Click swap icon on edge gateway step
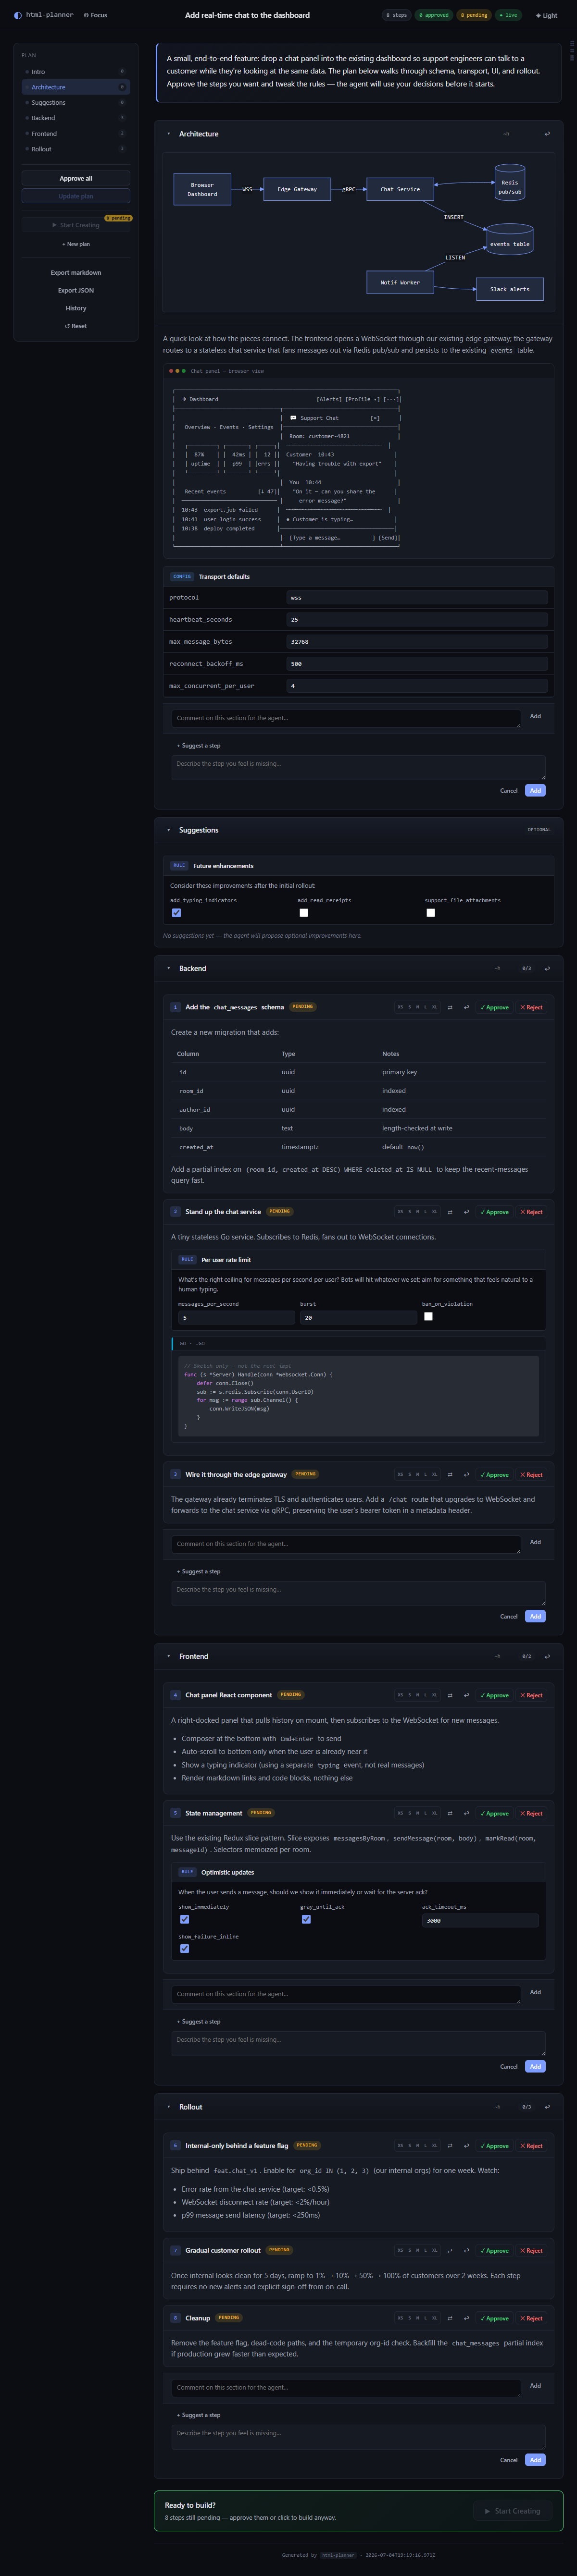Screen dimensions: 577x2576 coord(450,1474)
